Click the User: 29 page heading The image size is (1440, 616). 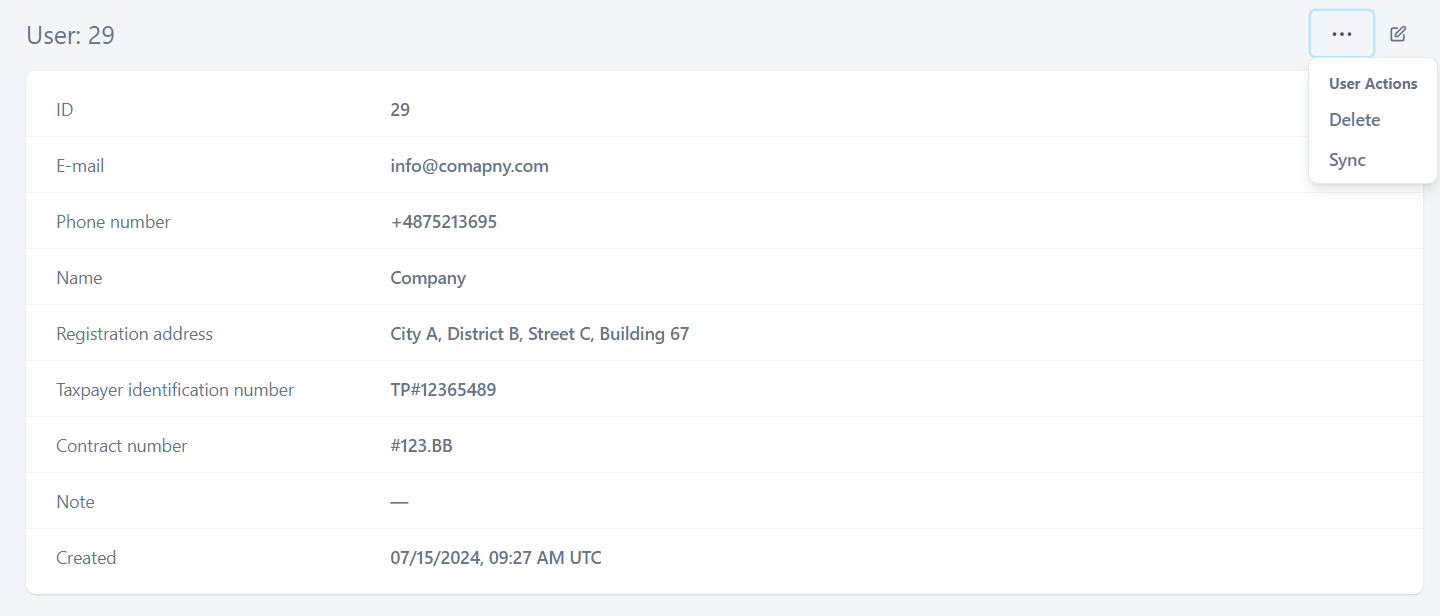70,36
